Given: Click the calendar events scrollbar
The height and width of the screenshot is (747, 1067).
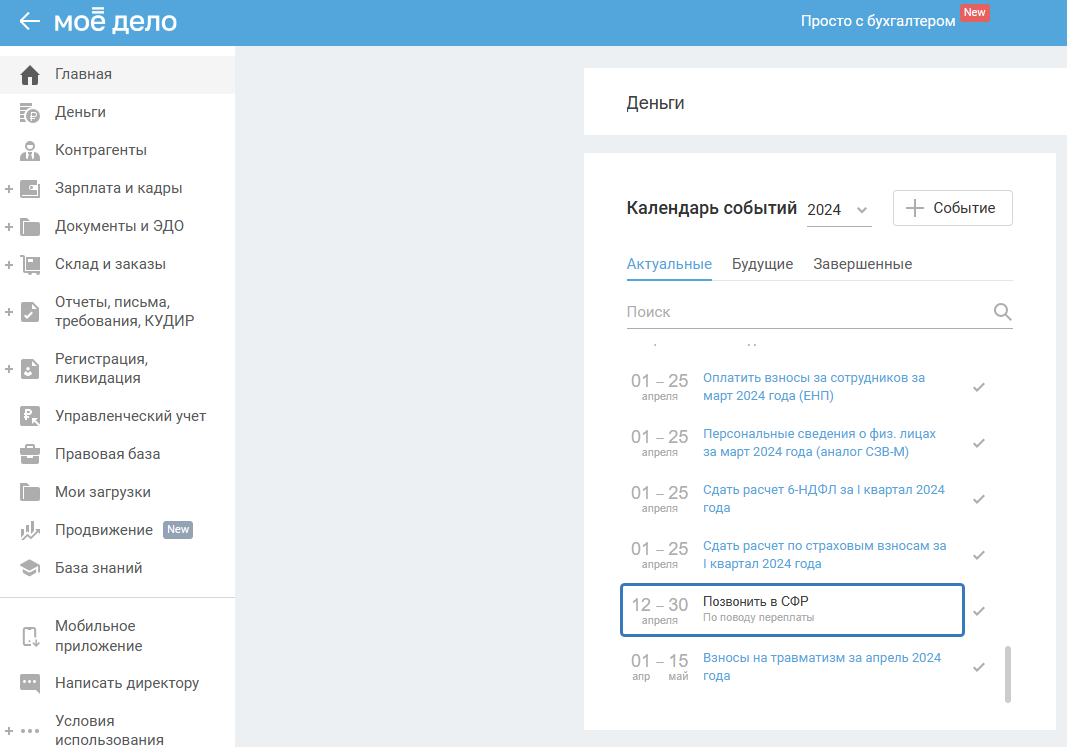Looking at the screenshot, I should coord(1008,673).
